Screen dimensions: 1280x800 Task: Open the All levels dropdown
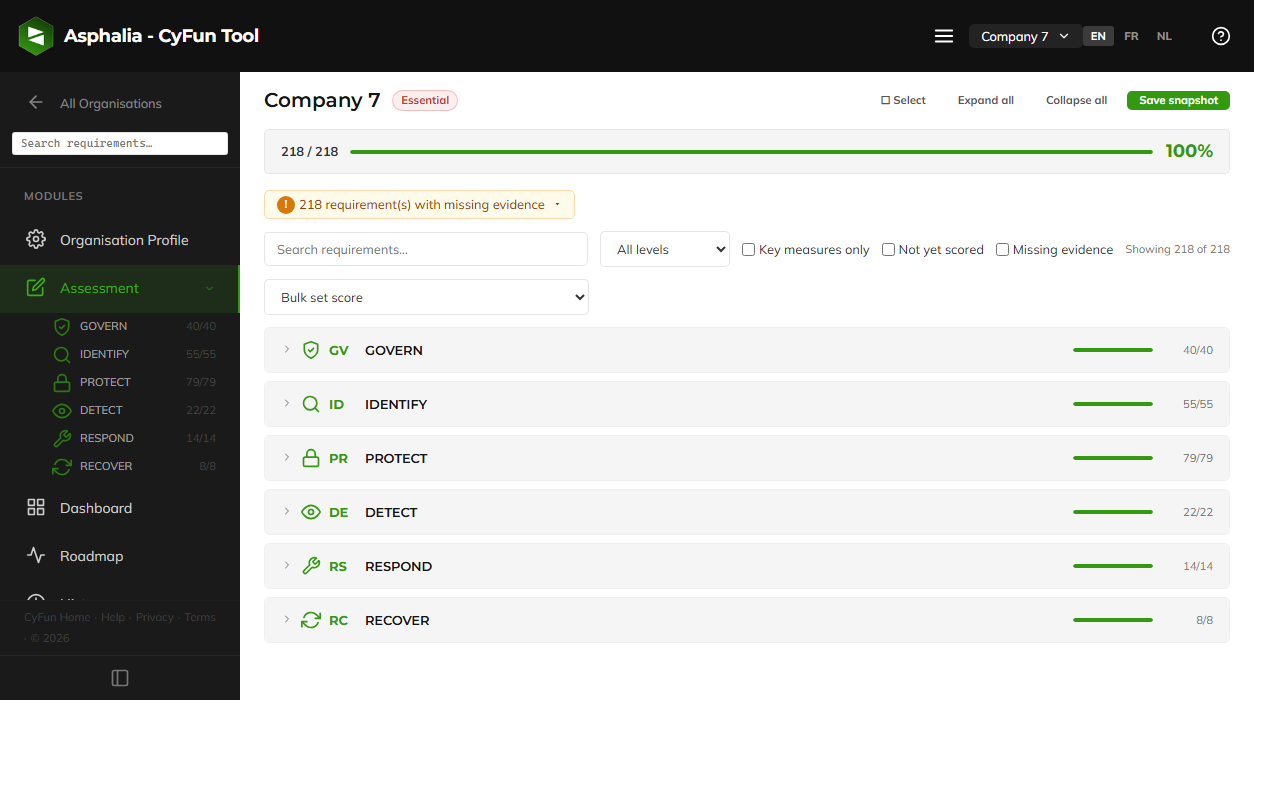click(664, 249)
